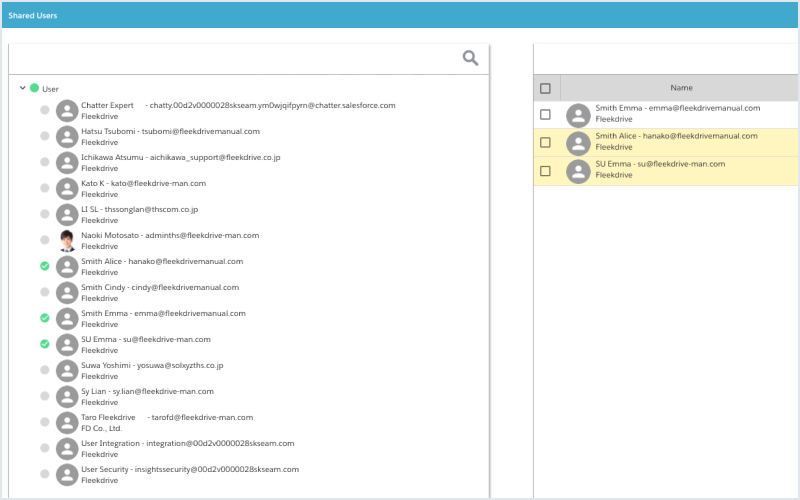Viewport: 800px width, 500px height.
Task: Collapse the User tree node
Action: click(x=22, y=88)
